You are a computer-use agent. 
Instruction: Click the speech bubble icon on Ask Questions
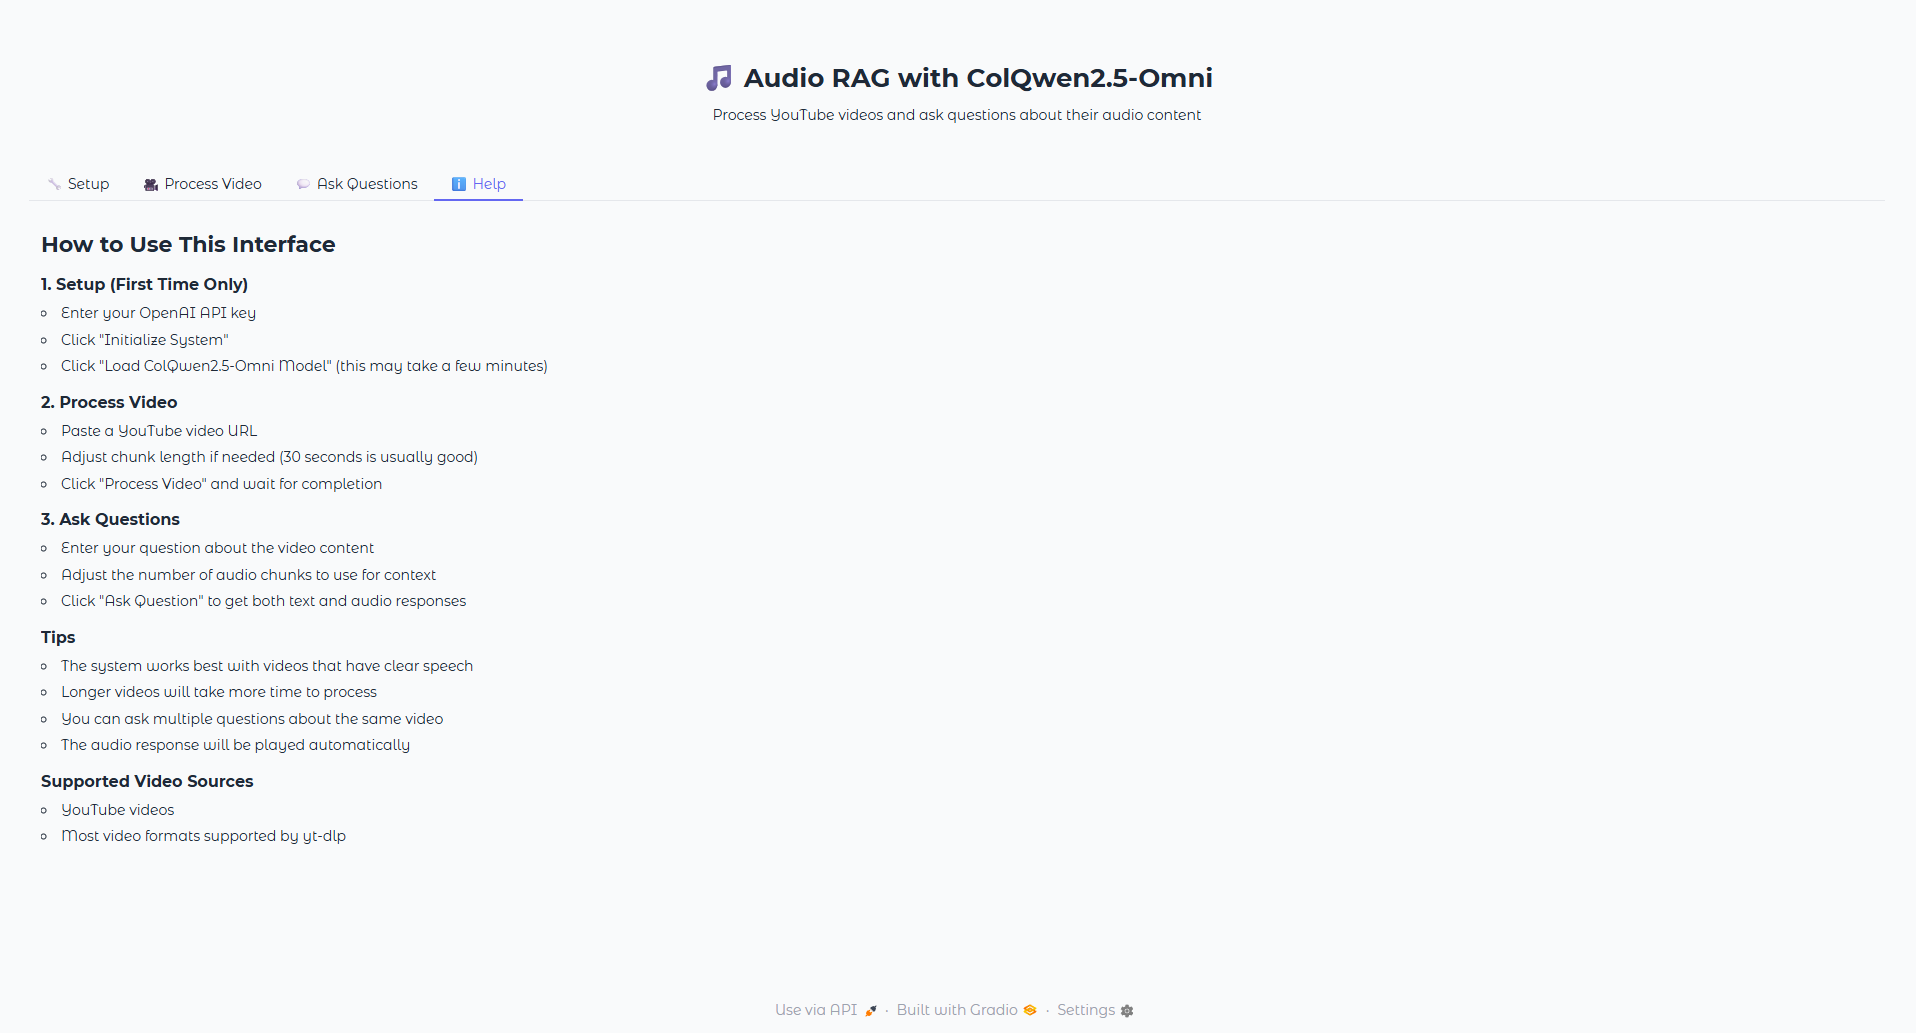(303, 184)
